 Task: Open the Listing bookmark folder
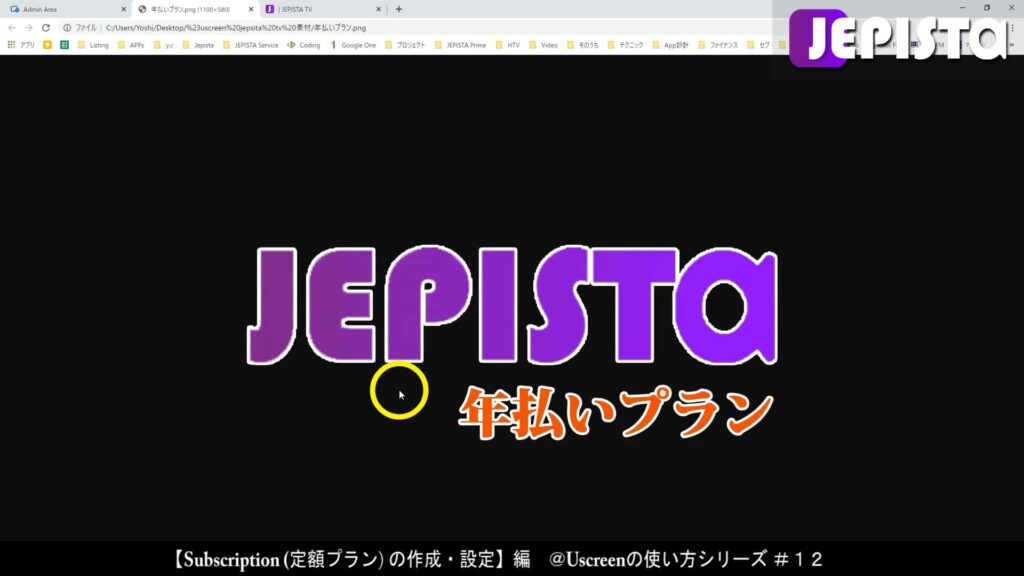pyautogui.click(x=93, y=45)
